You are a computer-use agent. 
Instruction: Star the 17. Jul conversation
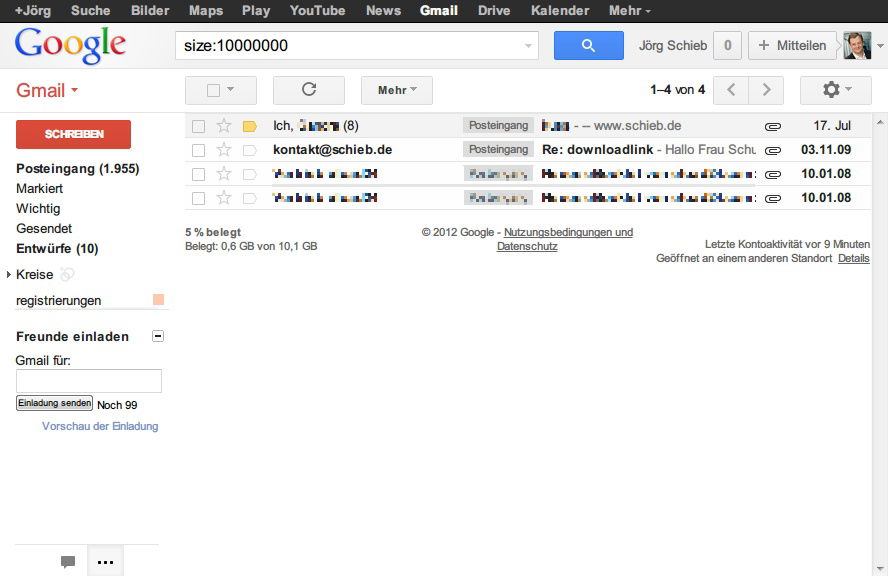tap(224, 126)
